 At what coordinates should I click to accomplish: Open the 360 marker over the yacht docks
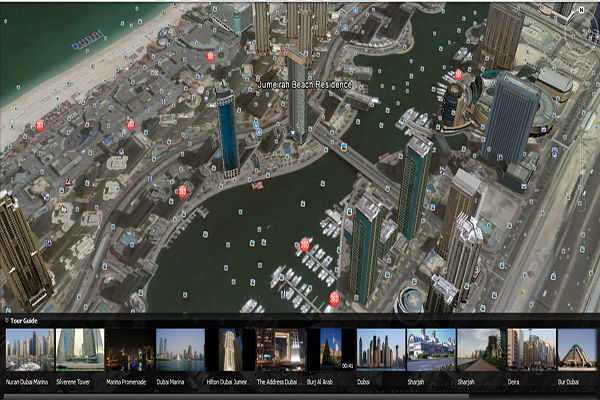(305, 244)
